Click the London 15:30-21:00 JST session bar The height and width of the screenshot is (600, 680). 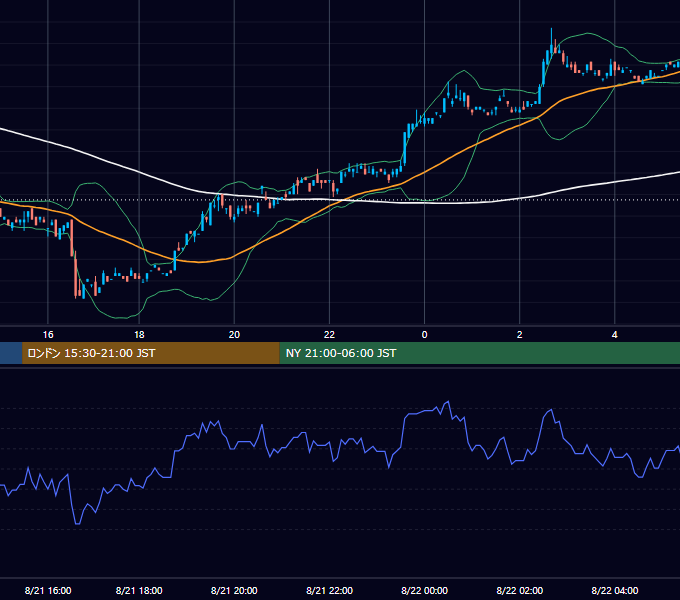[x=151, y=353]
